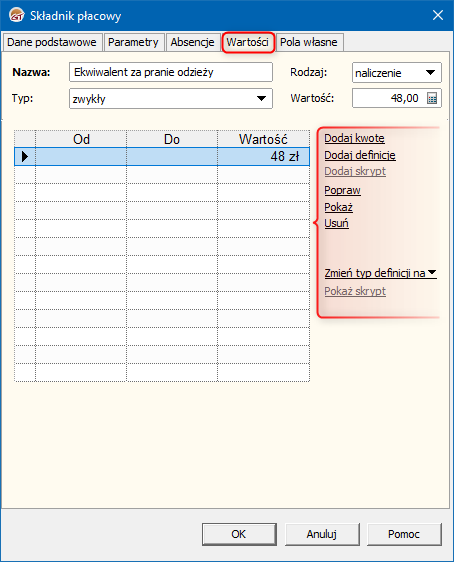Viewport: 454px width, 562px height.
Task: Open the Parametry tab
Action: 133,42
